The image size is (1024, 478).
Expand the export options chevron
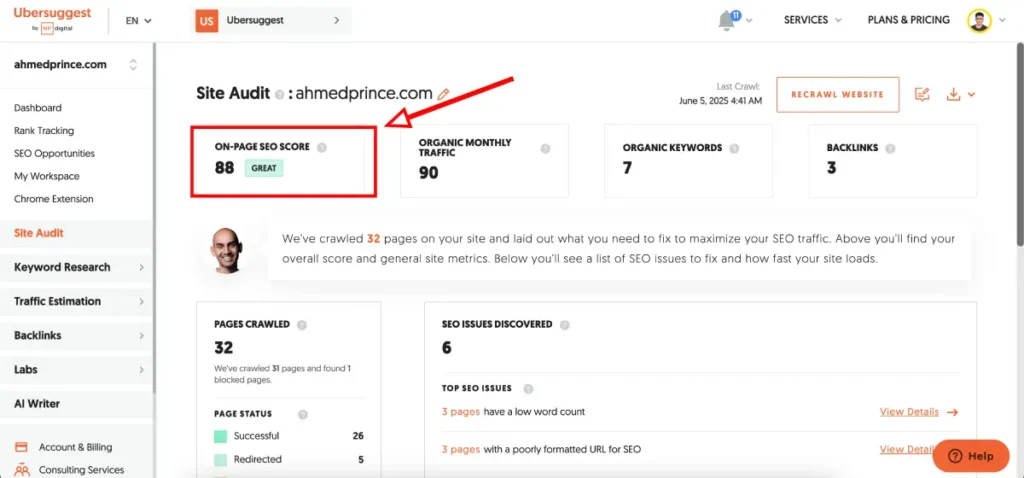tap(971, 95)
